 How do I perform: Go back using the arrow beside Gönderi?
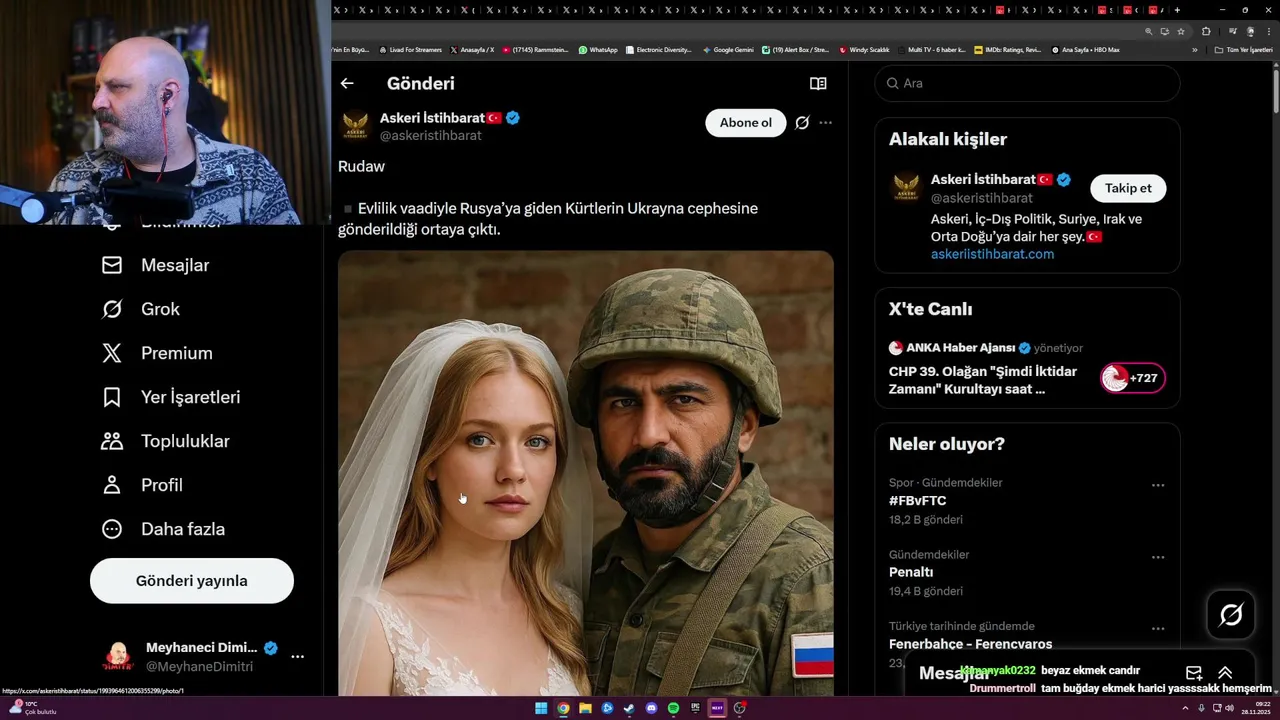click(x=347, y=83)
